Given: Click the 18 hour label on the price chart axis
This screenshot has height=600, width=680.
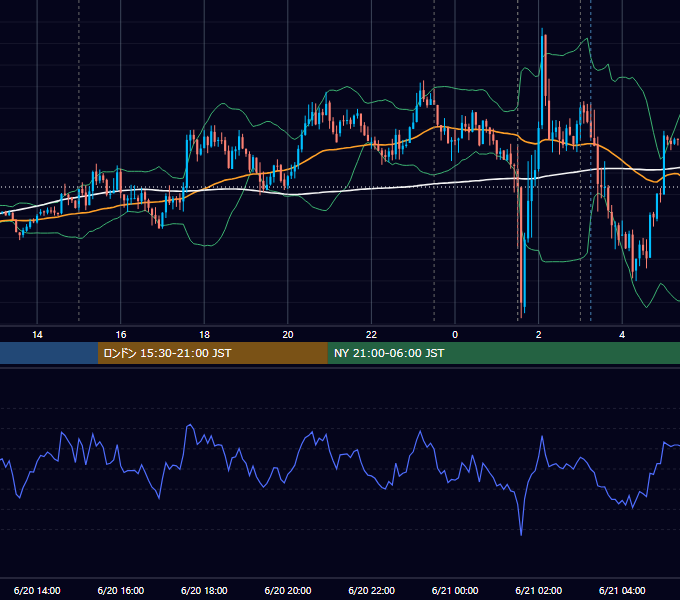Looking at the screenshot, I should coord(204,335).
